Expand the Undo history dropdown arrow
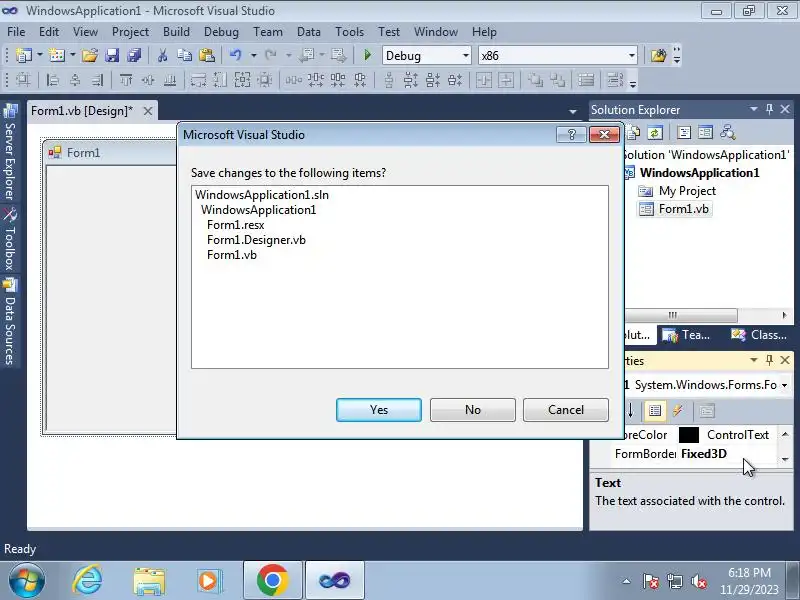The image size is (800, 600). [x=253, y=55]
